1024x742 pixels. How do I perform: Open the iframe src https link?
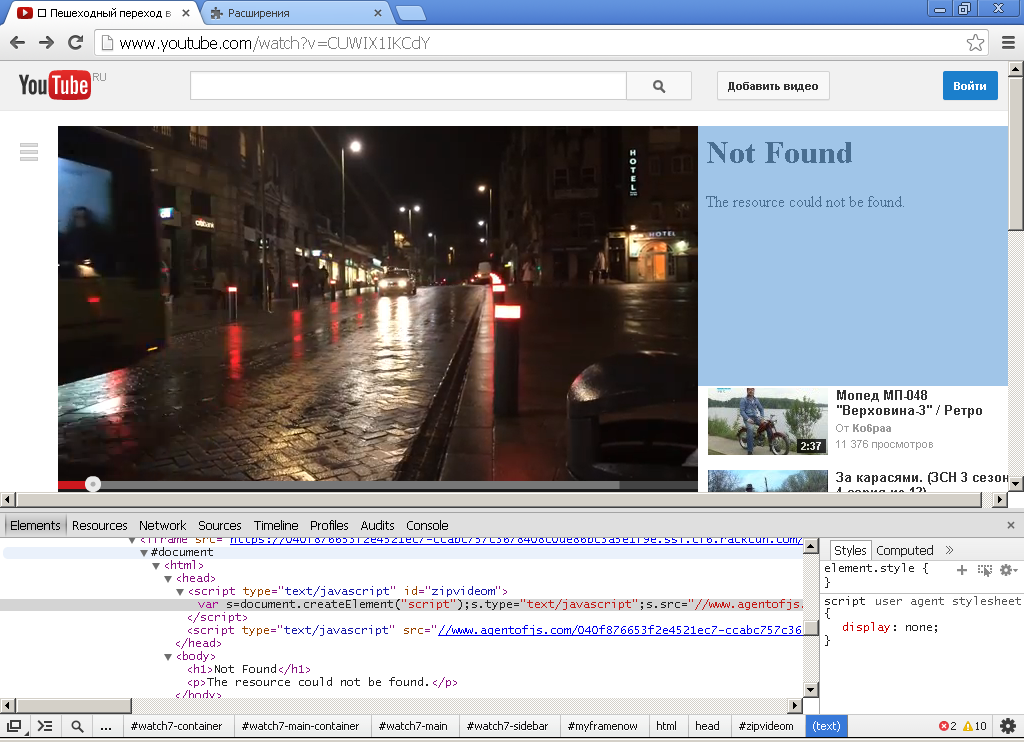[516, 541]
